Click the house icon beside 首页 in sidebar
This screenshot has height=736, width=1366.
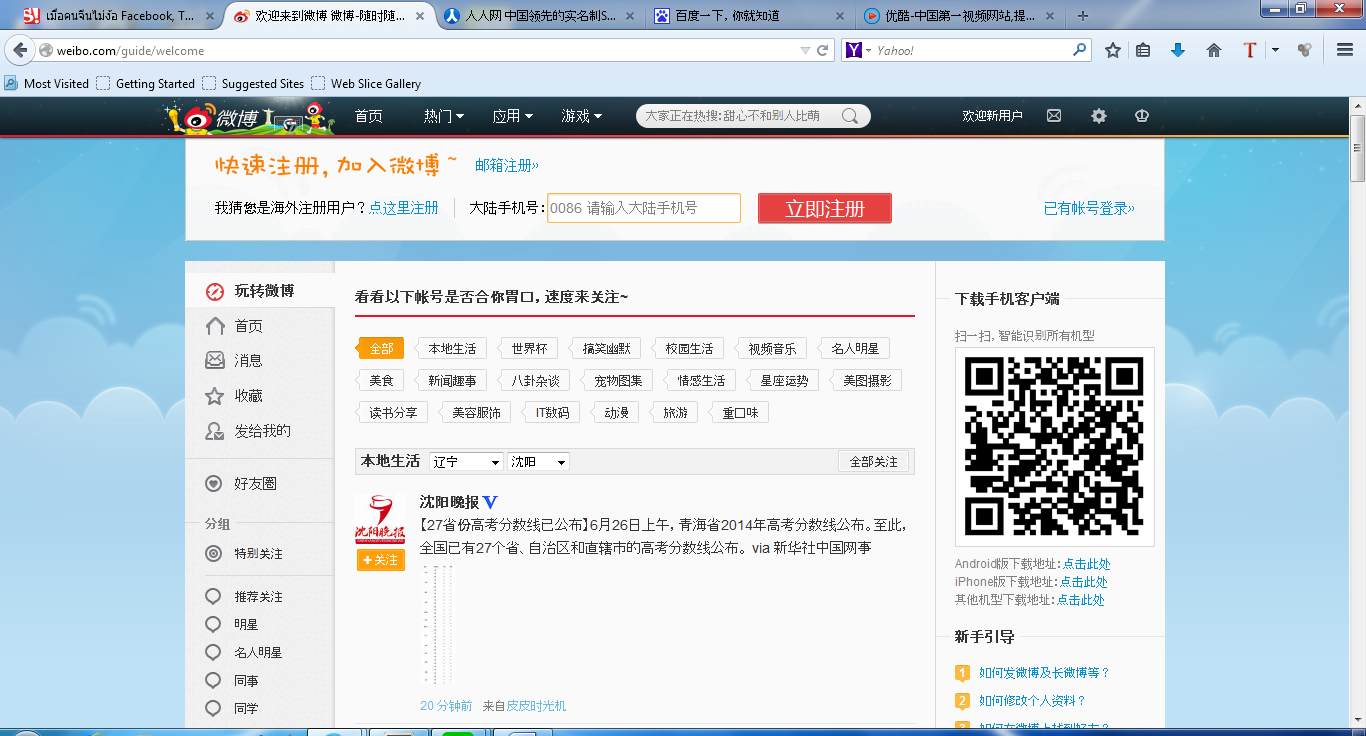[214, 326]
